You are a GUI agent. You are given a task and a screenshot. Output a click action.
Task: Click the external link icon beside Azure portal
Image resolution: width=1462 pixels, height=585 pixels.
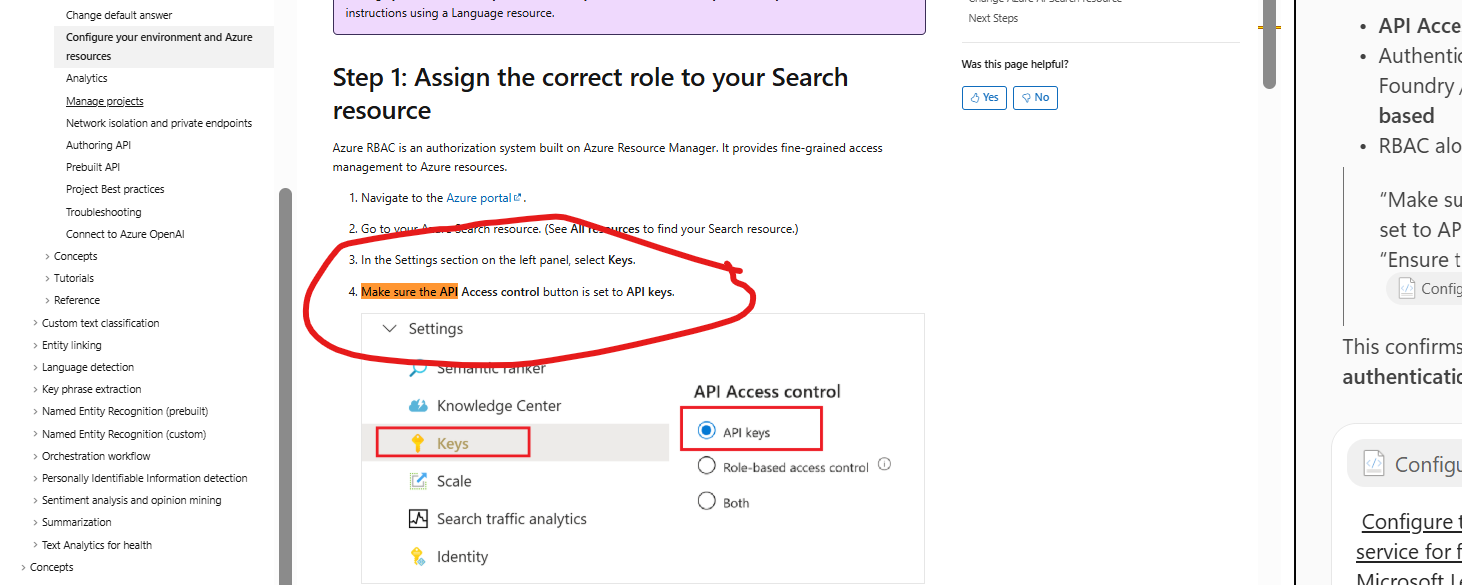[517, 198]
